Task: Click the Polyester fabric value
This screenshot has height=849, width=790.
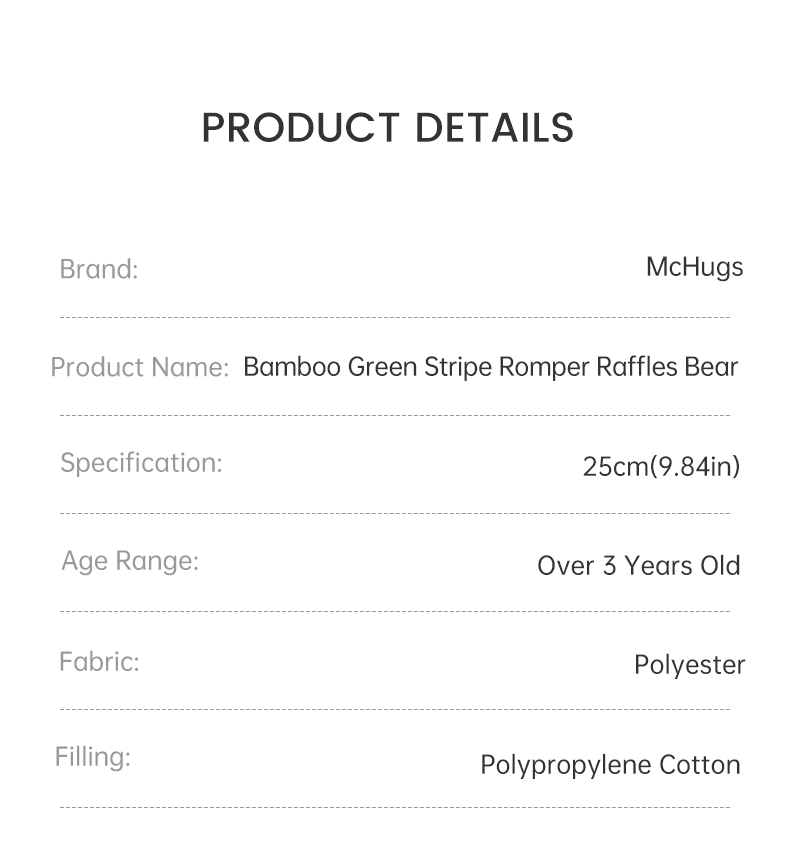Action: click(689, 665)
